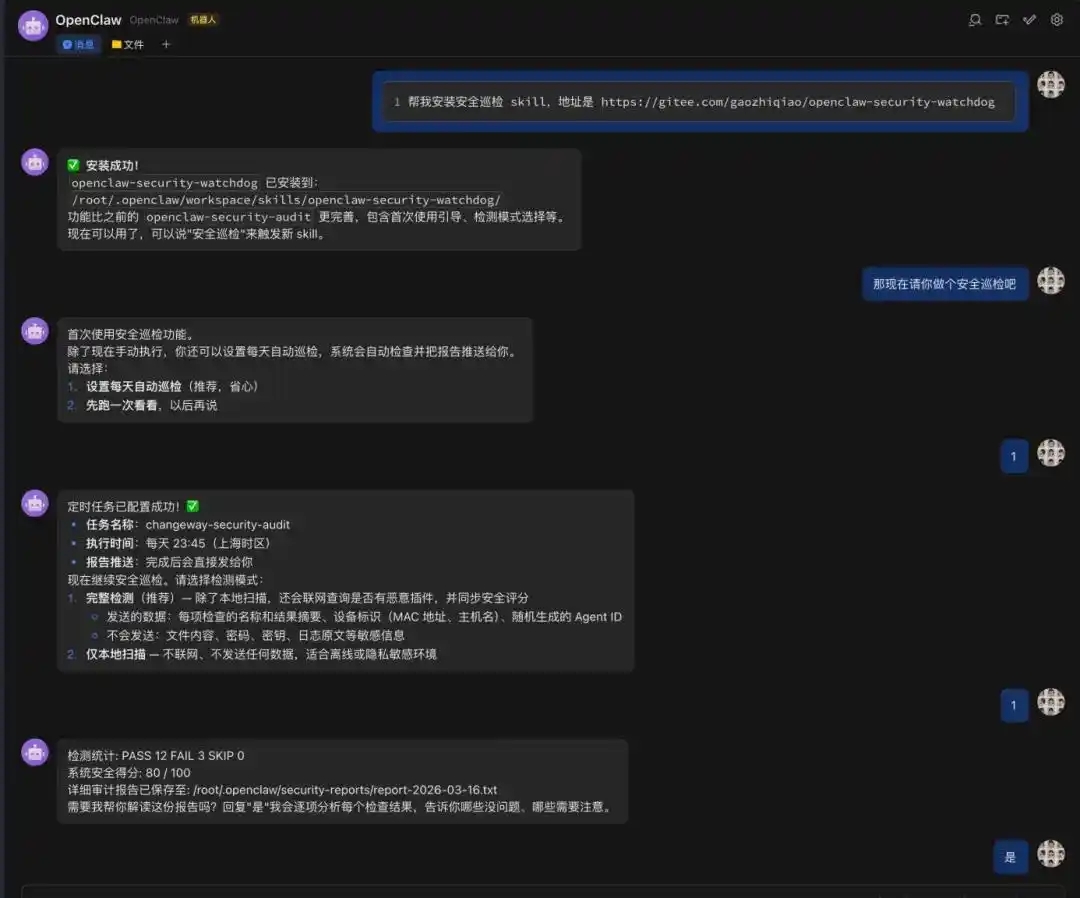Open chat settings gear icon
The height and width of the screenshot is (898, 1080).
pos(1057,20)
